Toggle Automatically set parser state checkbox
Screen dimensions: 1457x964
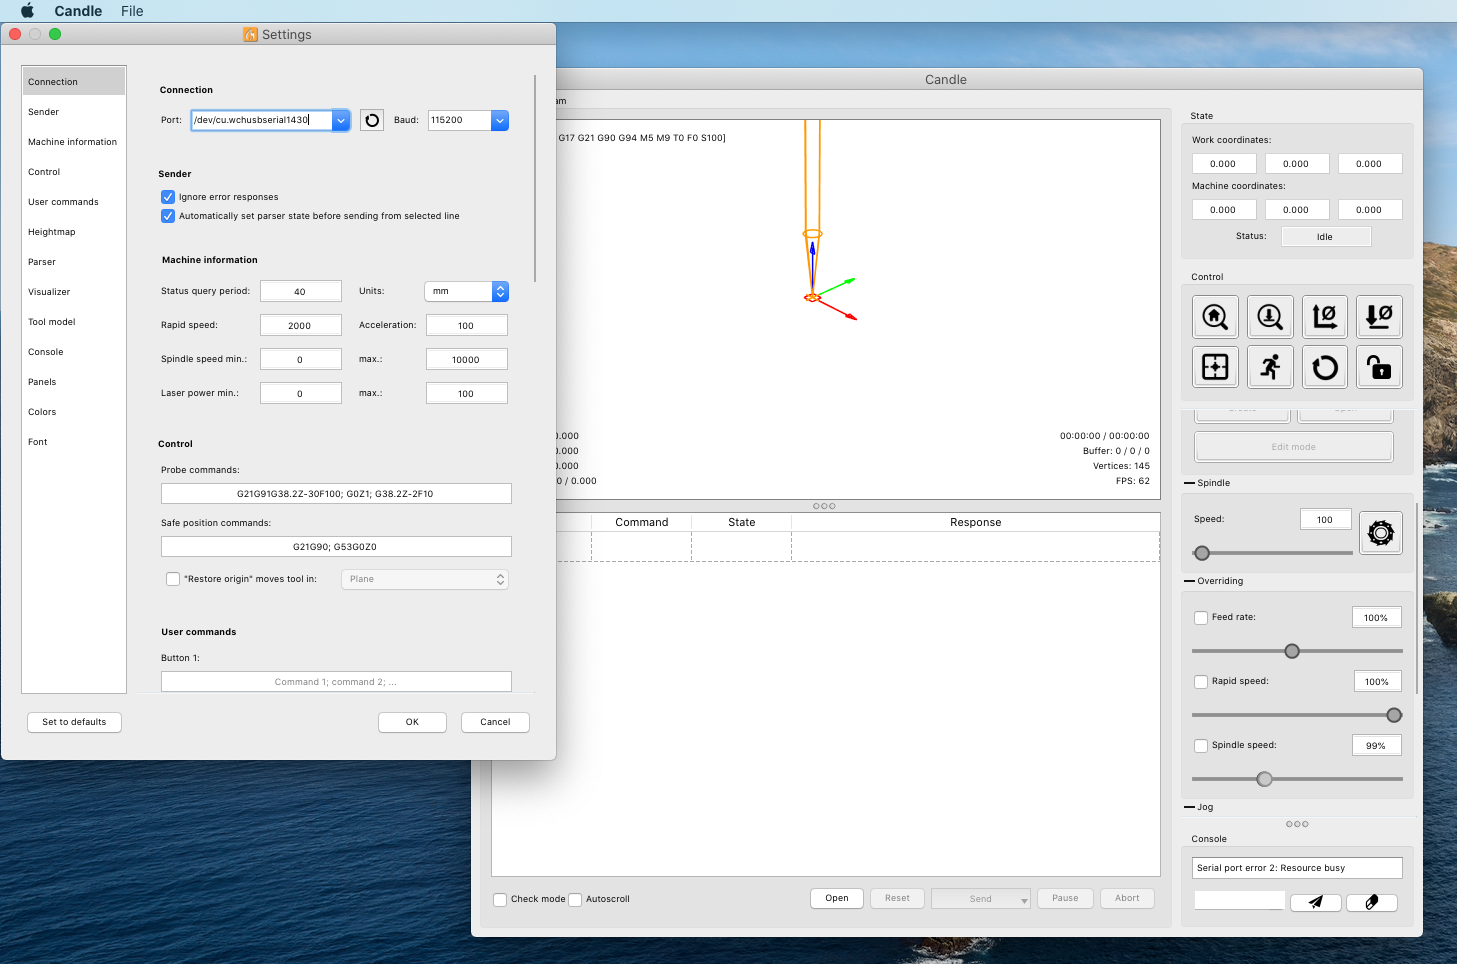point(168,216)
